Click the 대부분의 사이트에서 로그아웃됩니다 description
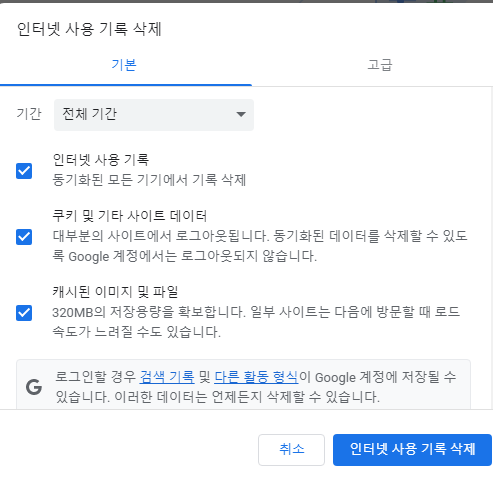The image size is (493, 477). pyautogui.click(x=260, y=246)
